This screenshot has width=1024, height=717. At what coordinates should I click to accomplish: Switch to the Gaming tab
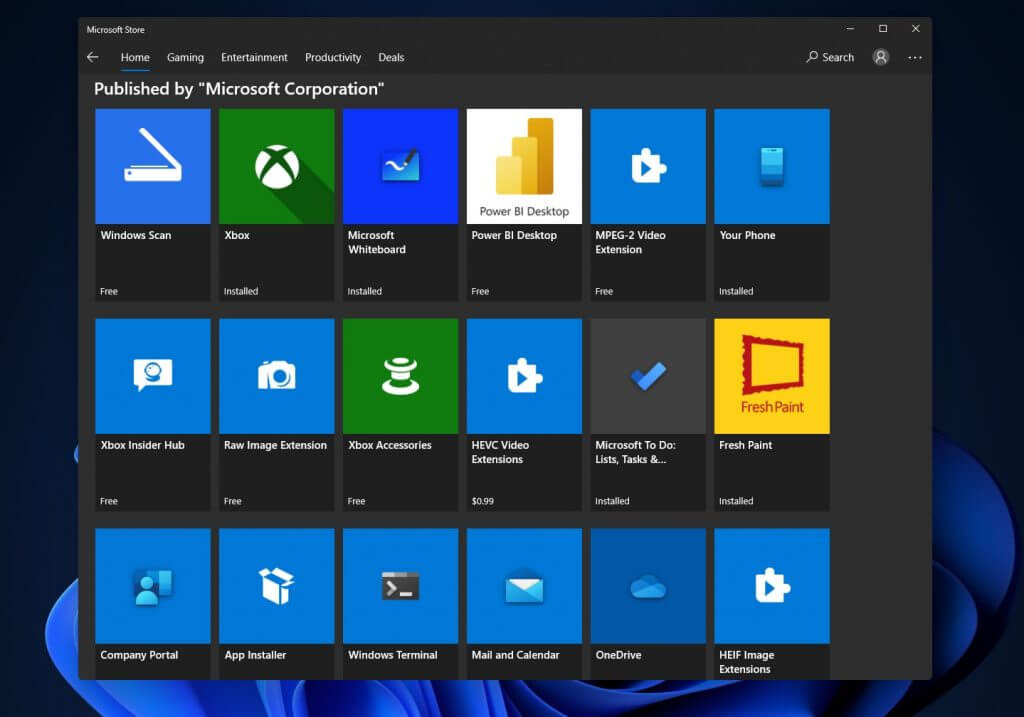coord(185,57)
